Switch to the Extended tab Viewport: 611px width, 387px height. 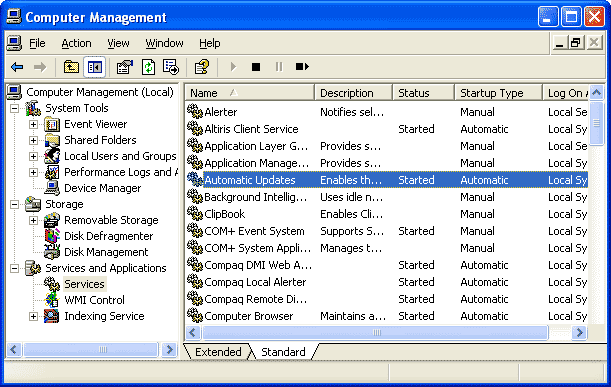[x=218, y=352]
